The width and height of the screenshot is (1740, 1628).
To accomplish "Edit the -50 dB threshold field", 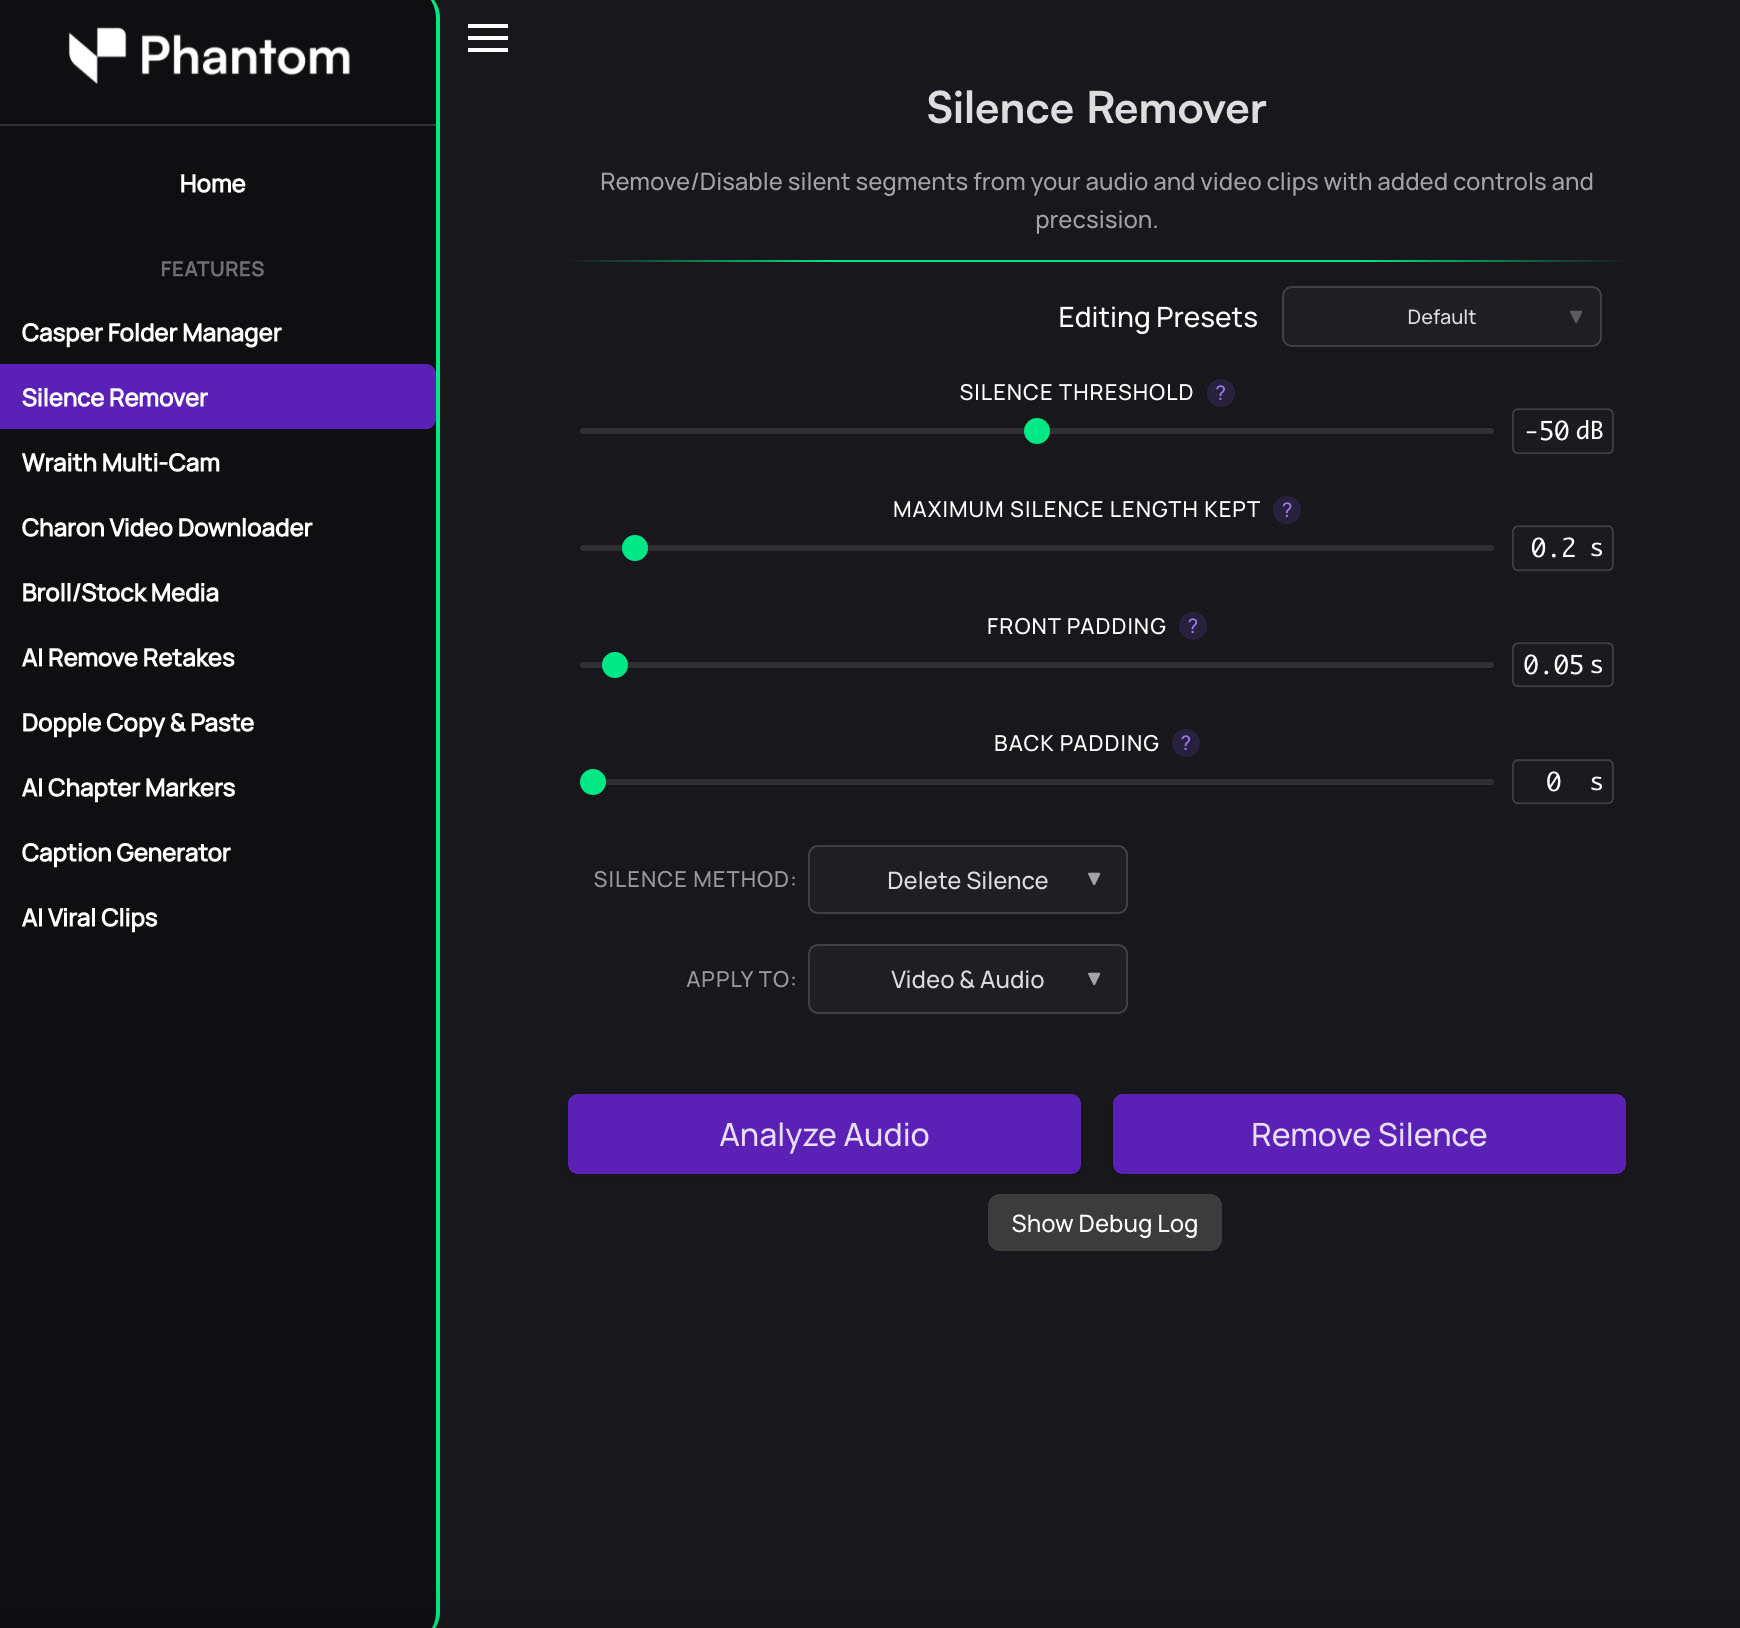I will 1562,431.
